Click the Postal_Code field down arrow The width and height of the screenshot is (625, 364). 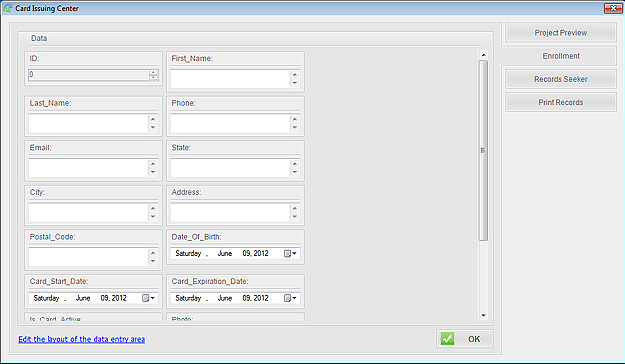pyautogui.click(x=153, y=262)
